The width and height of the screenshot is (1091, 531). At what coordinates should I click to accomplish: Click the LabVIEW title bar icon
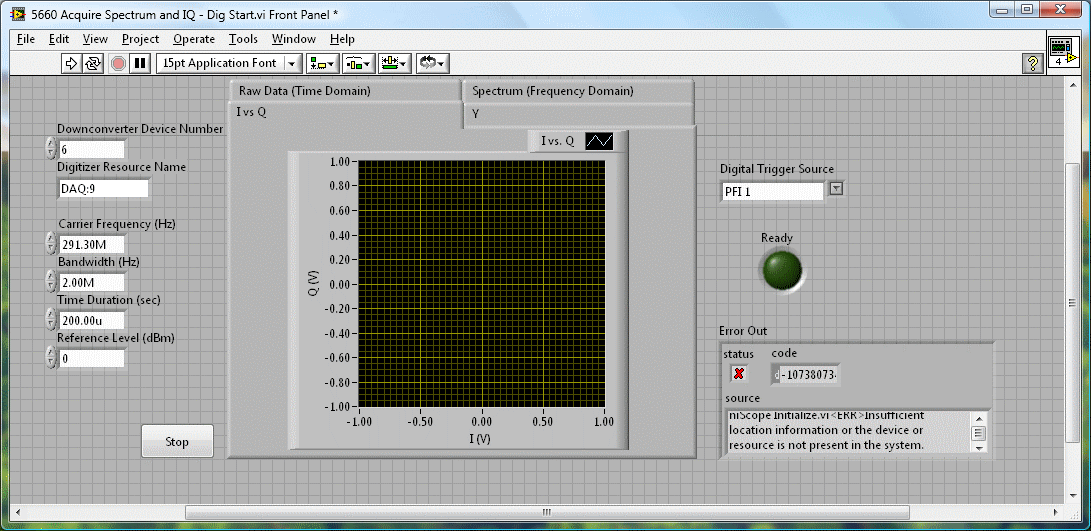pyautogui.click(x=17, y=13)
